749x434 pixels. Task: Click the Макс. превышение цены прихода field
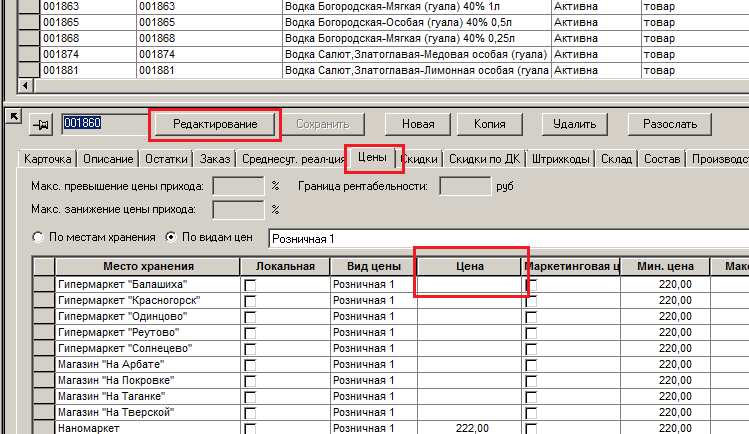(238, 186)
